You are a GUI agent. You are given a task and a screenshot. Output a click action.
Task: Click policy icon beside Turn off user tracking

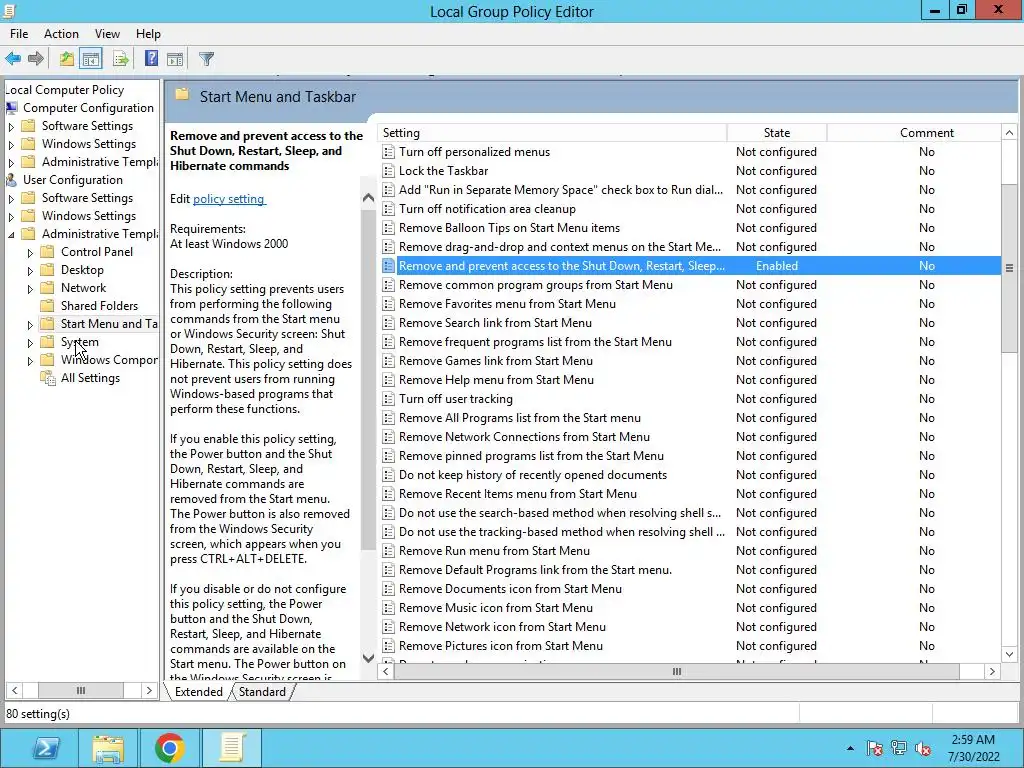coord(389,399)
